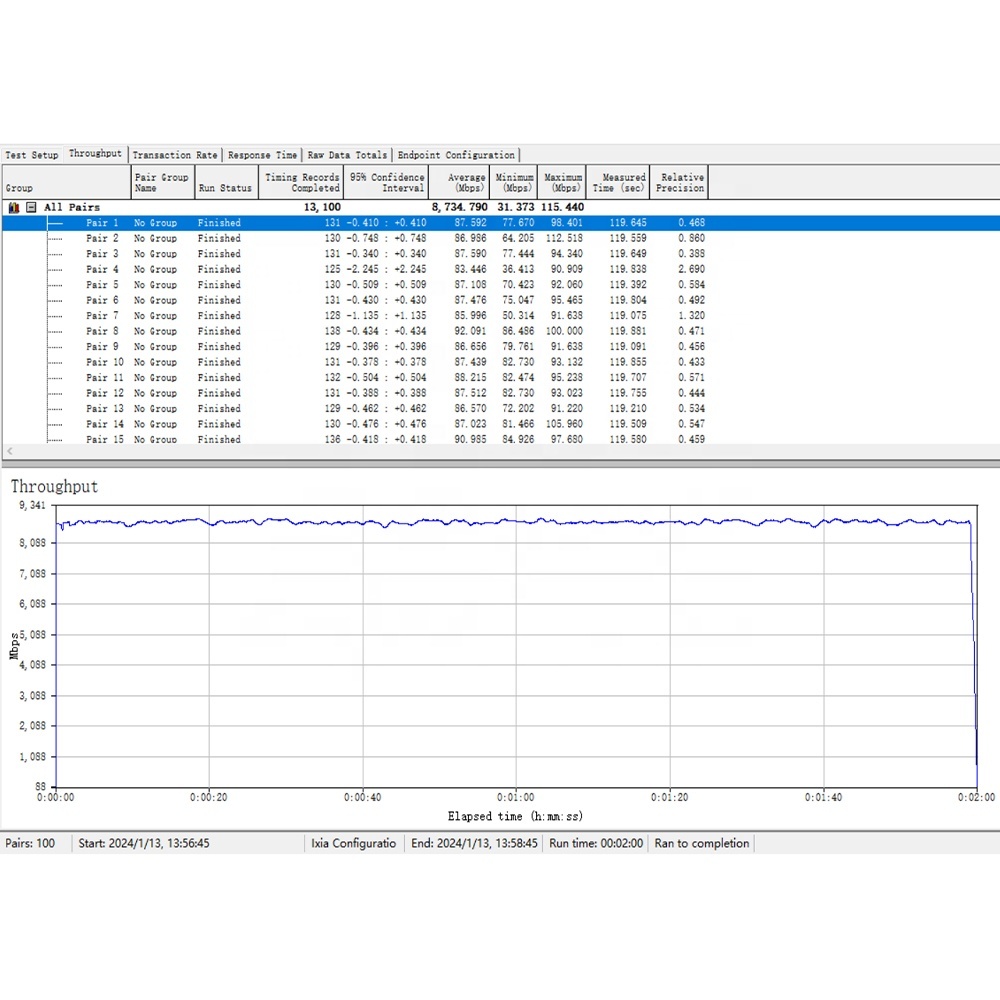Click the Start time status entry
The image size is (1000, 1000).
click(143, 843)
